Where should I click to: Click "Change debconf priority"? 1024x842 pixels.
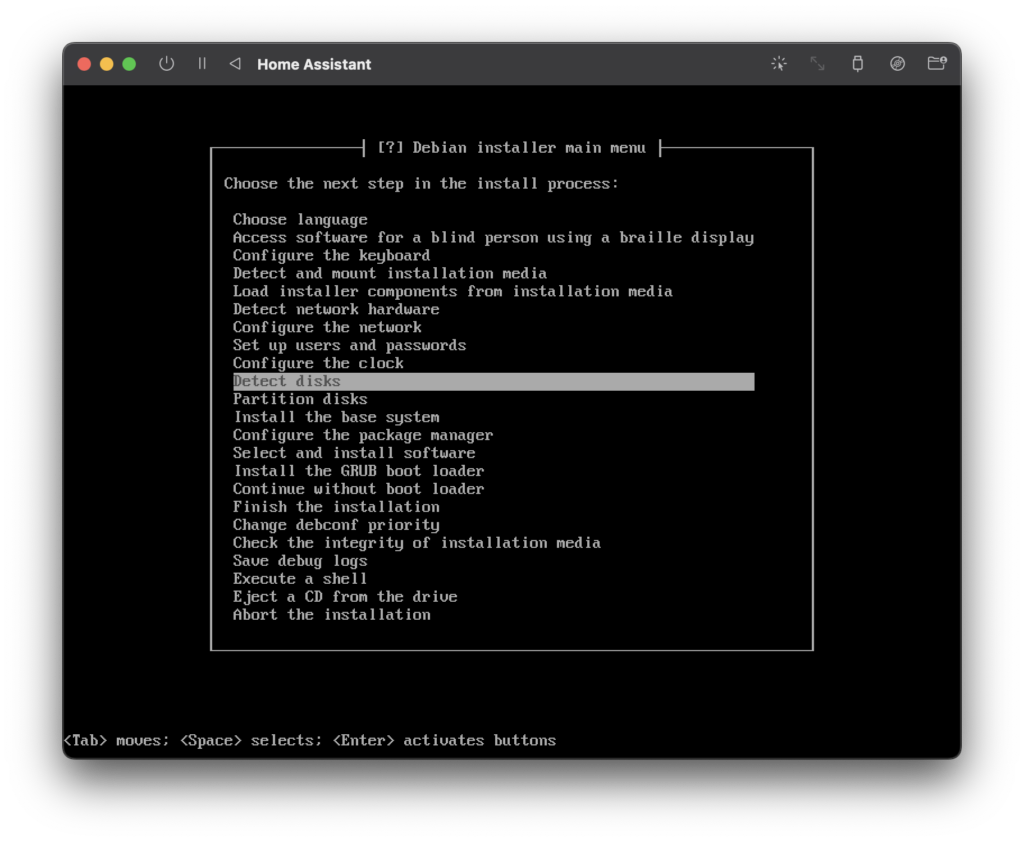pos(494,525)
